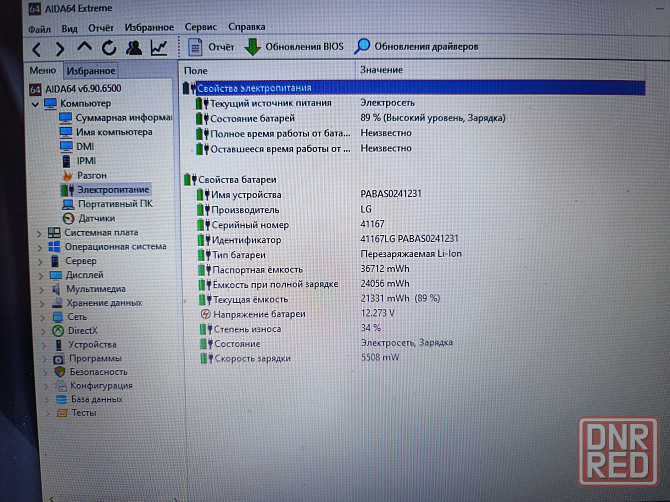
Task: Click Обновления драйверов button
Action: (x=416, y=46)
